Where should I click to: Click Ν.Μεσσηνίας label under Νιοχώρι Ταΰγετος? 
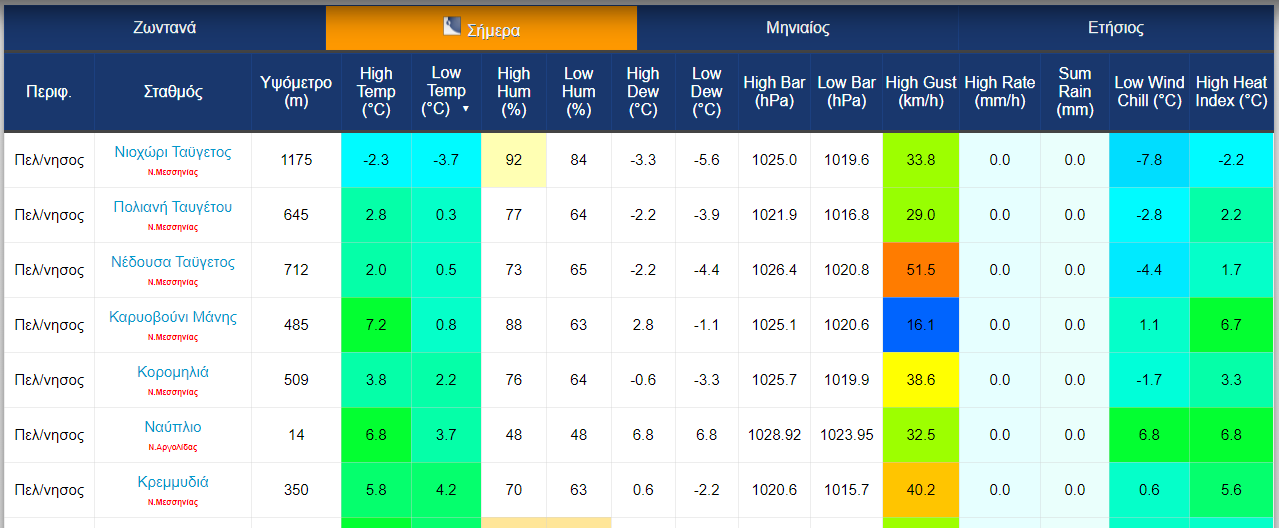(x=173, y=172)
